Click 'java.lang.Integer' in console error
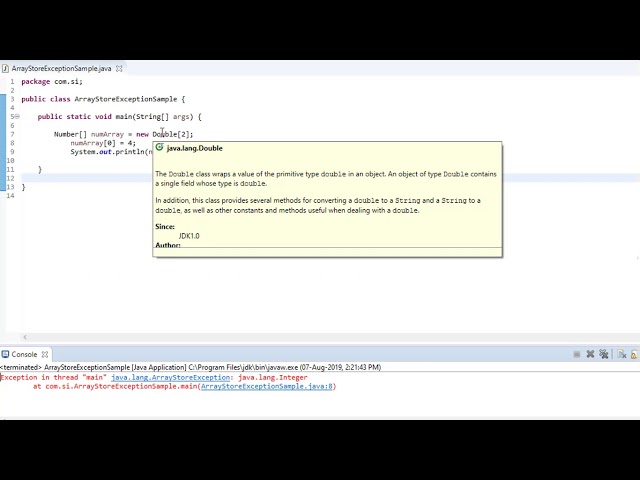The height and width of the screenshot is (480, 640). (273, 378)
